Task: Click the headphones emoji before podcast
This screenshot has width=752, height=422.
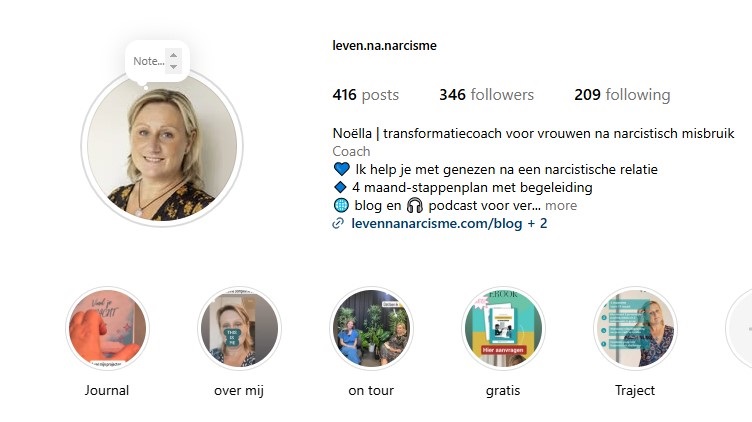Action: click(414, 206)
